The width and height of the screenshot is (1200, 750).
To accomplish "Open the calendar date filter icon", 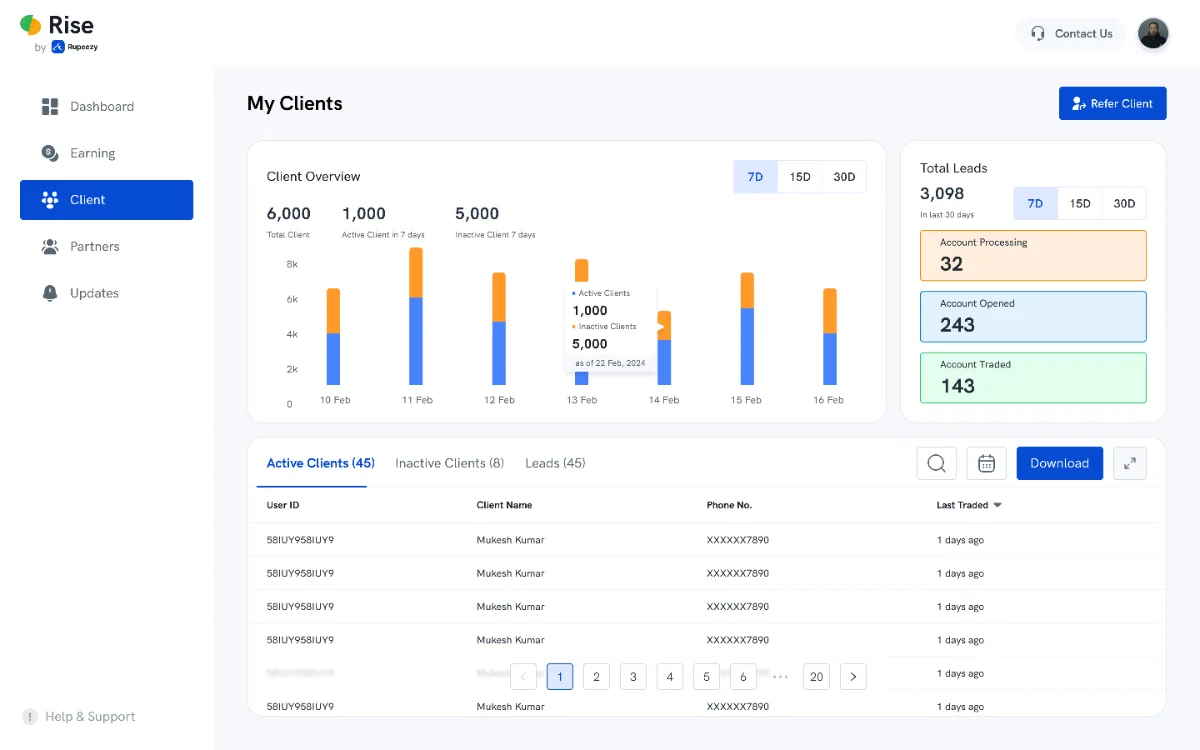I will click(986, 463).
